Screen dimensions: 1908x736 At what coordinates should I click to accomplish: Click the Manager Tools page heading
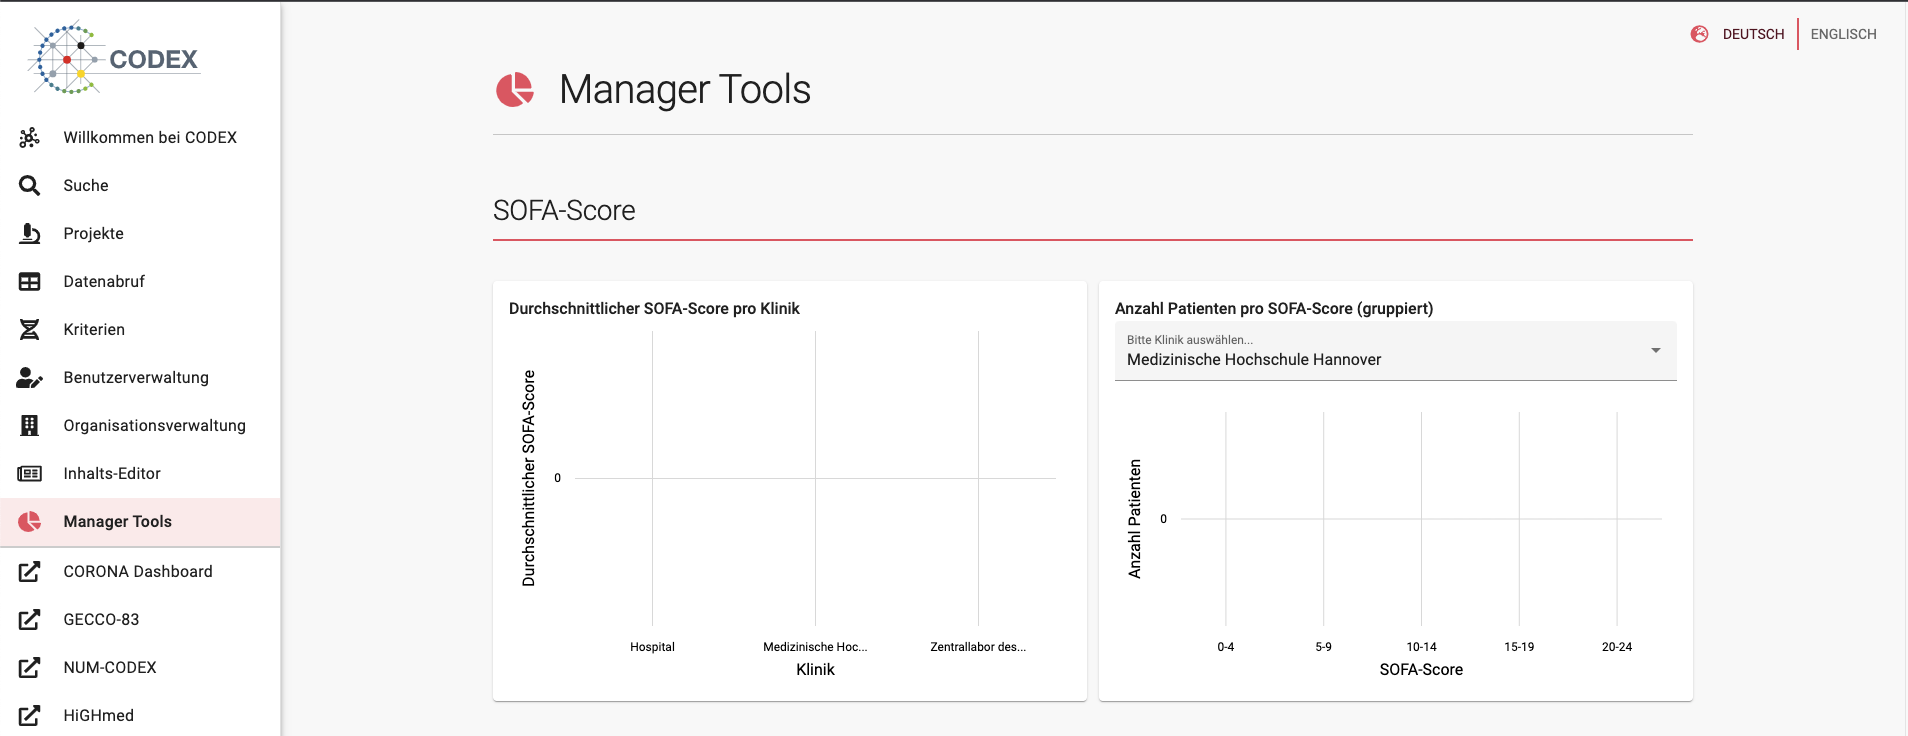point(685,90)
